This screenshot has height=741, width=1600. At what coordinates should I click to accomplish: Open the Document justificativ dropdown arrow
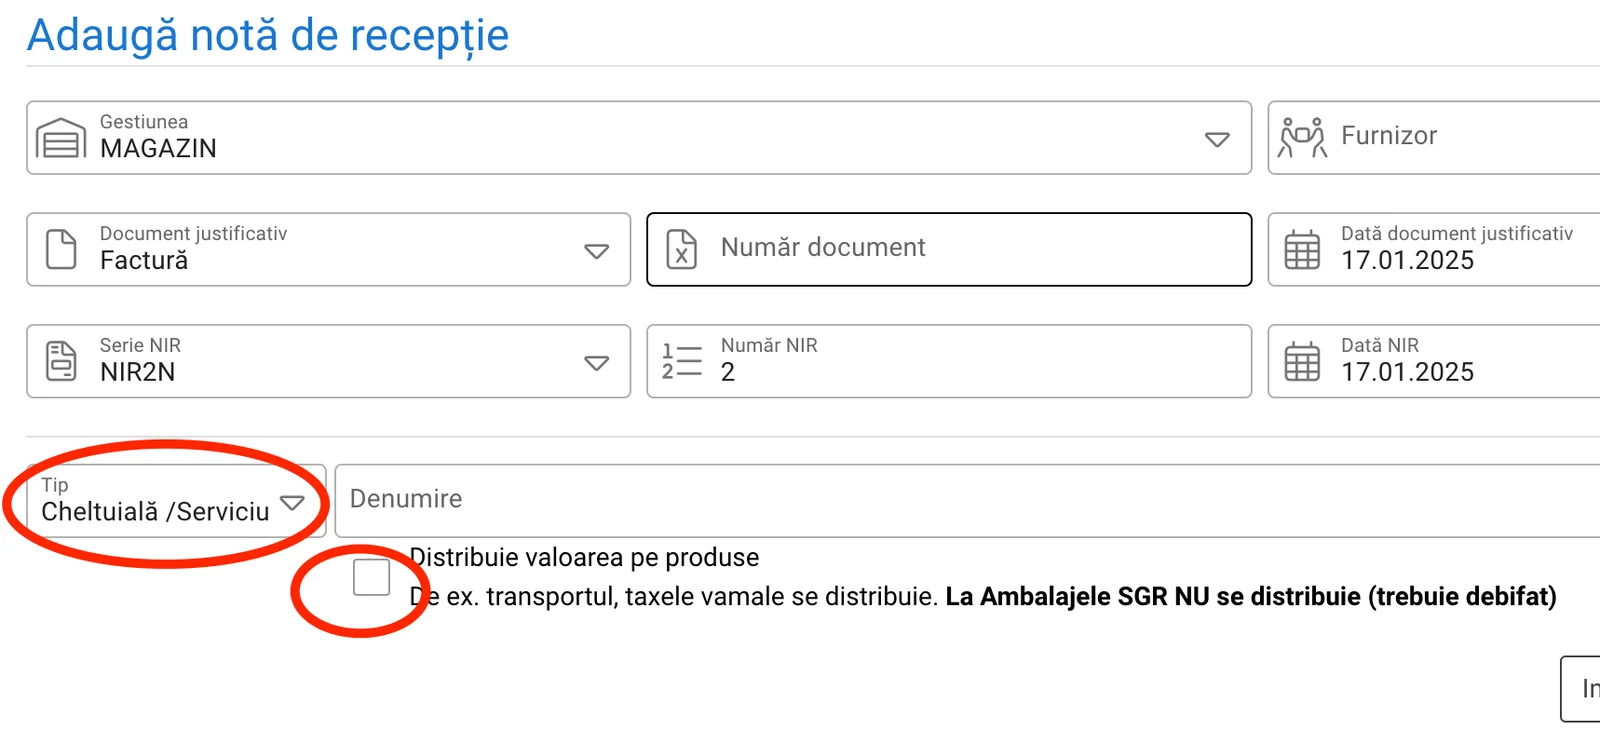(597, 251)
